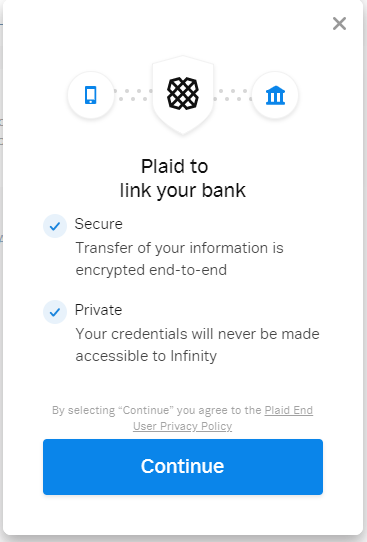Select the blue Continue button
Viewport: 367px width, 542px height.
pos(183,467)
